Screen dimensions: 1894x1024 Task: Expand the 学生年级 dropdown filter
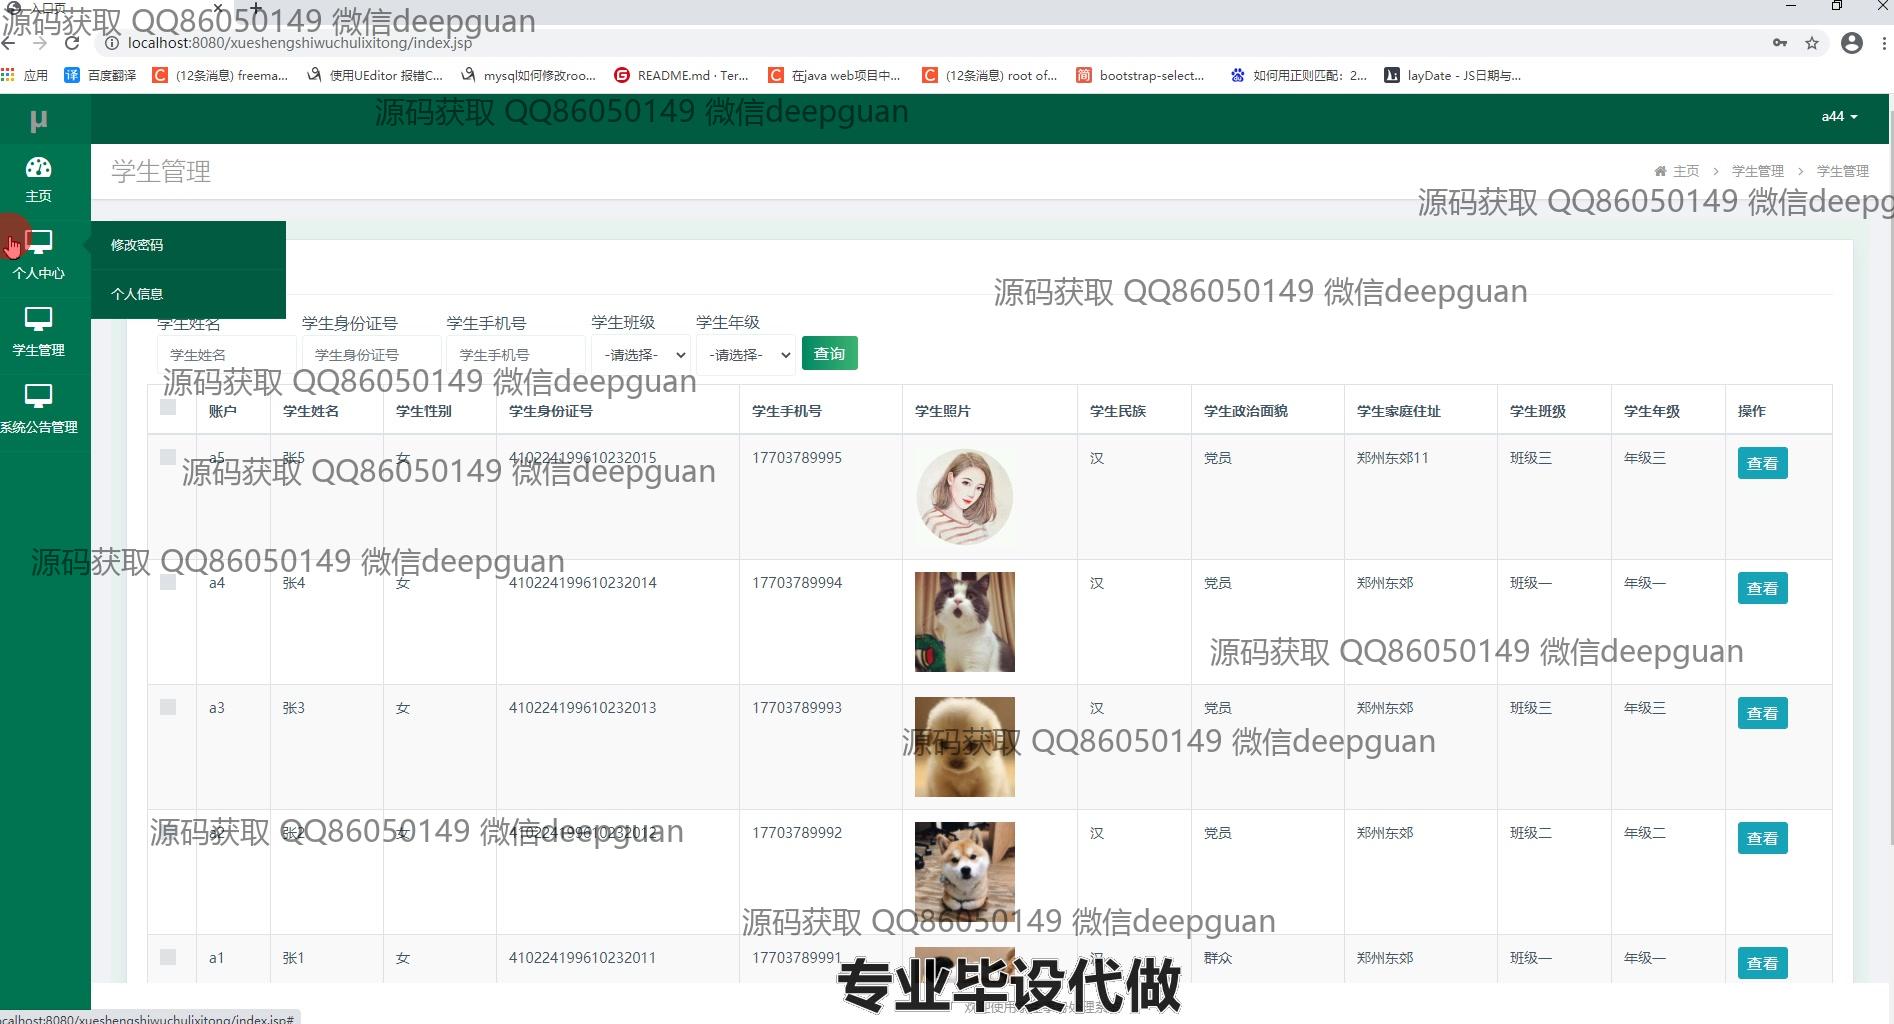click(745, 355)
